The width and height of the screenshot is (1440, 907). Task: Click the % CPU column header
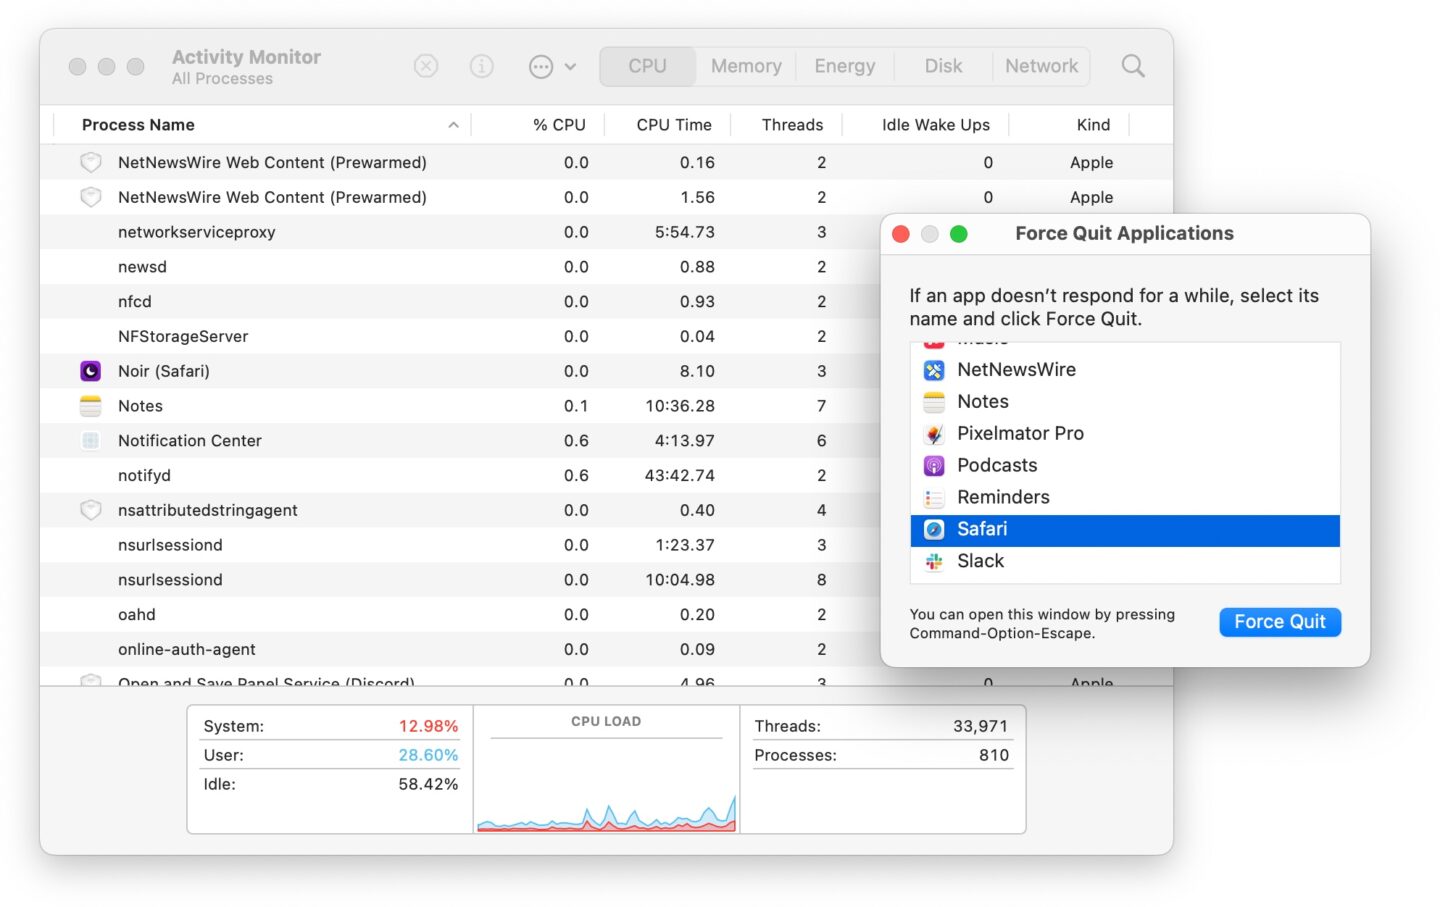557,124
